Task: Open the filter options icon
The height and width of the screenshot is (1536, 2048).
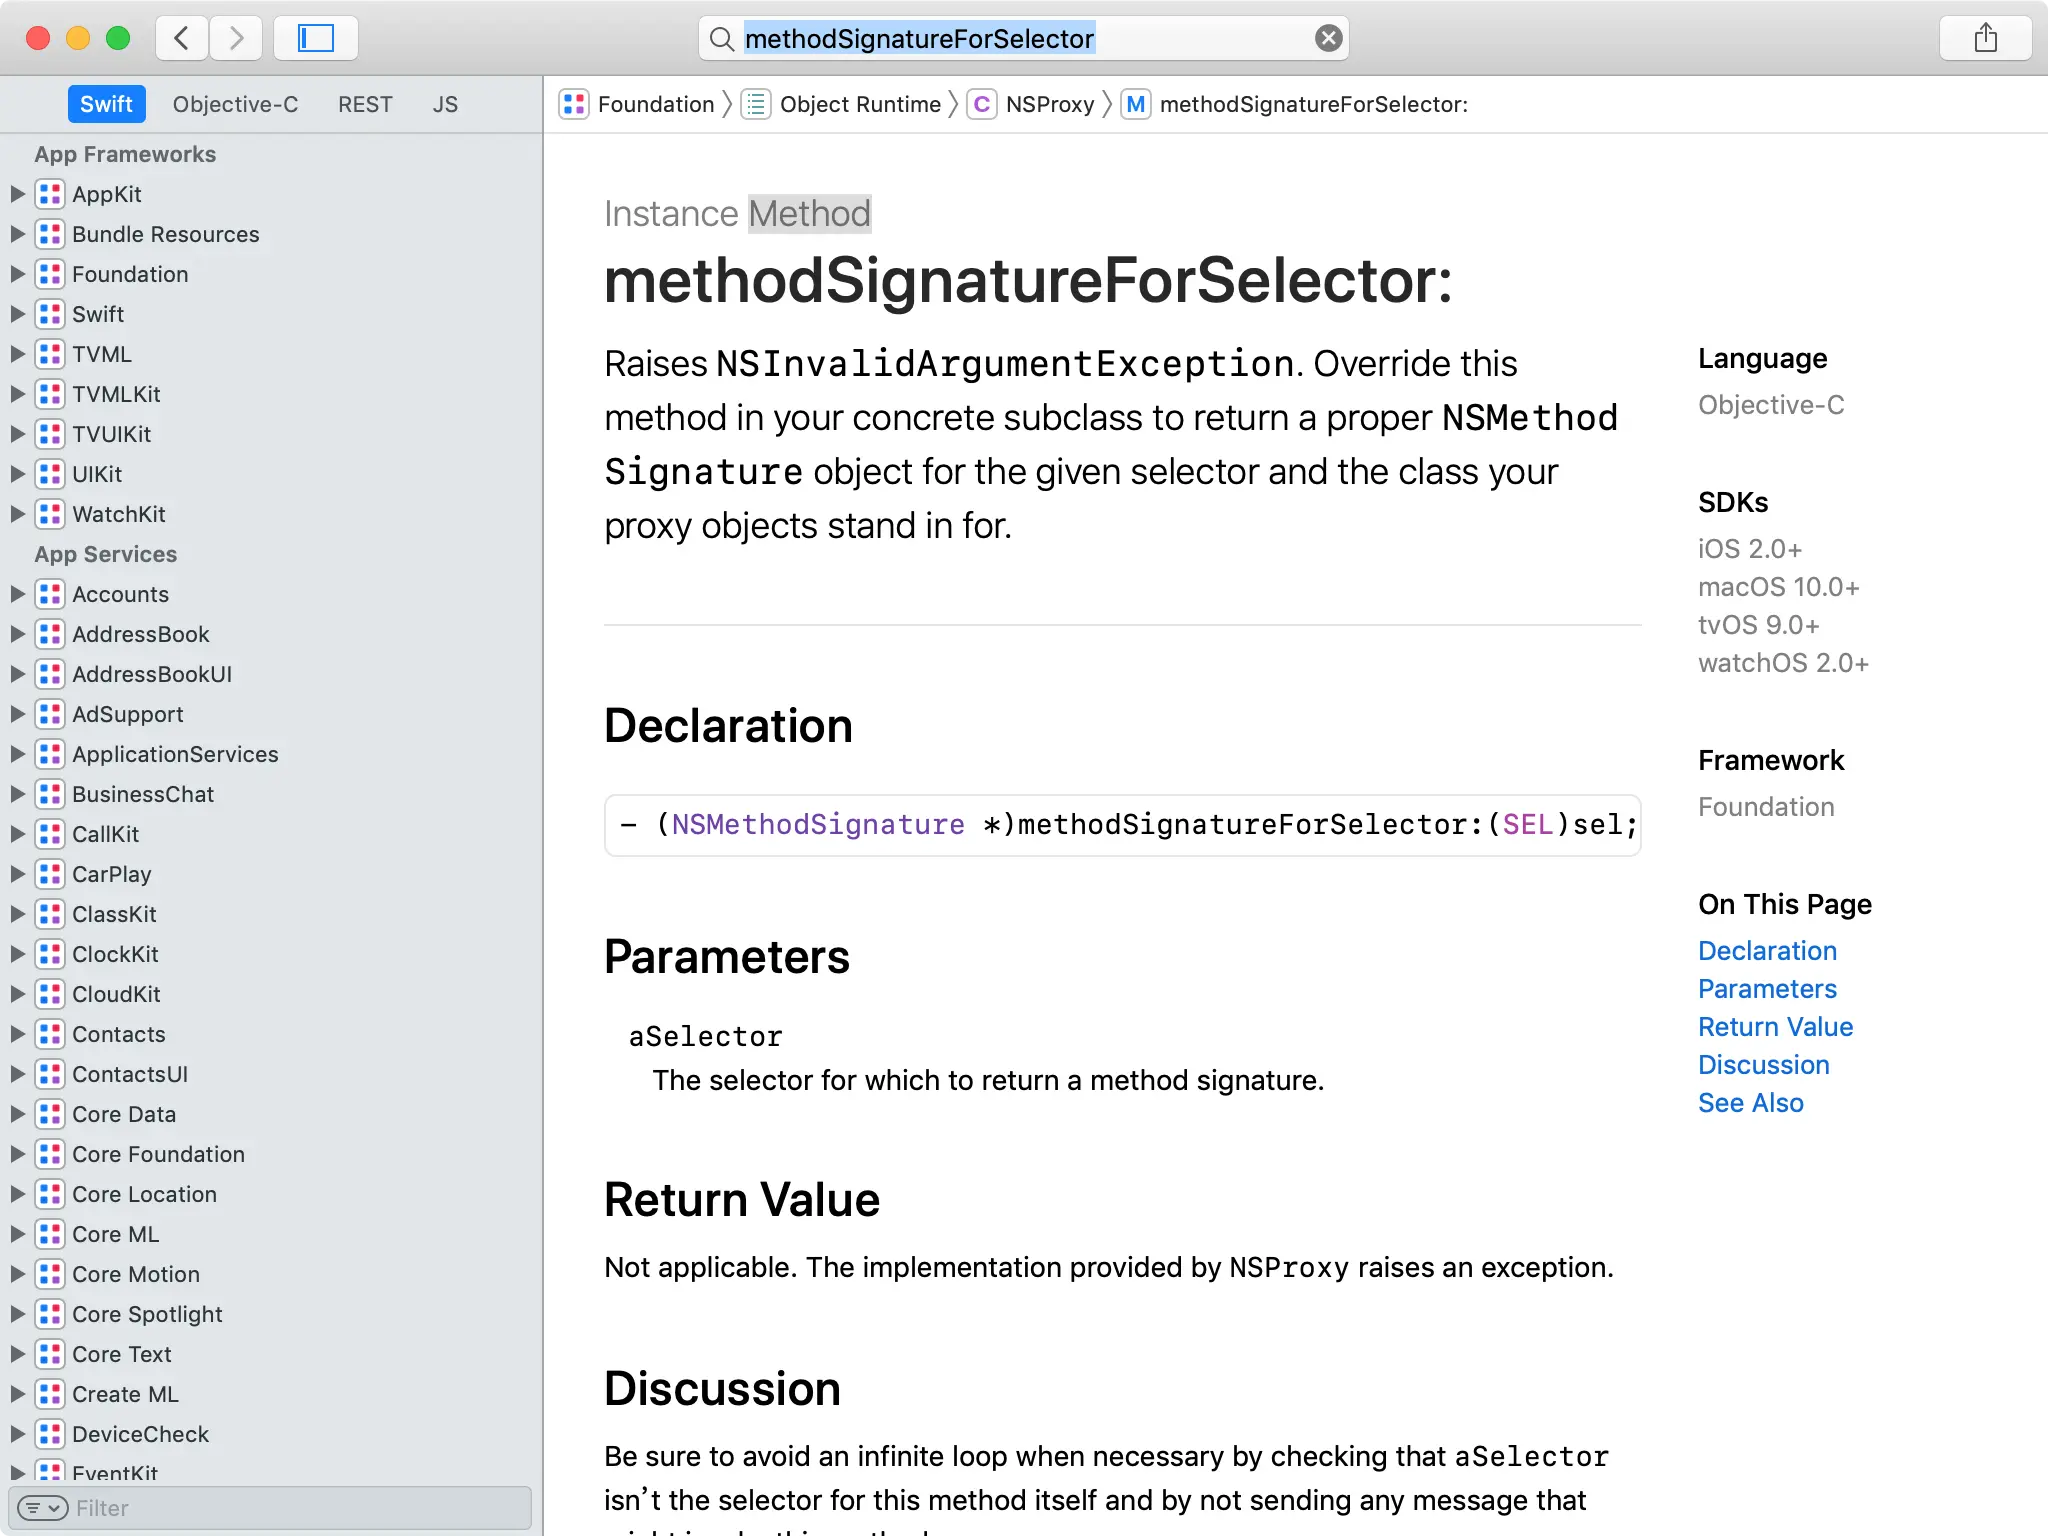Action: pyautogui.click(x=43, y=1508)
